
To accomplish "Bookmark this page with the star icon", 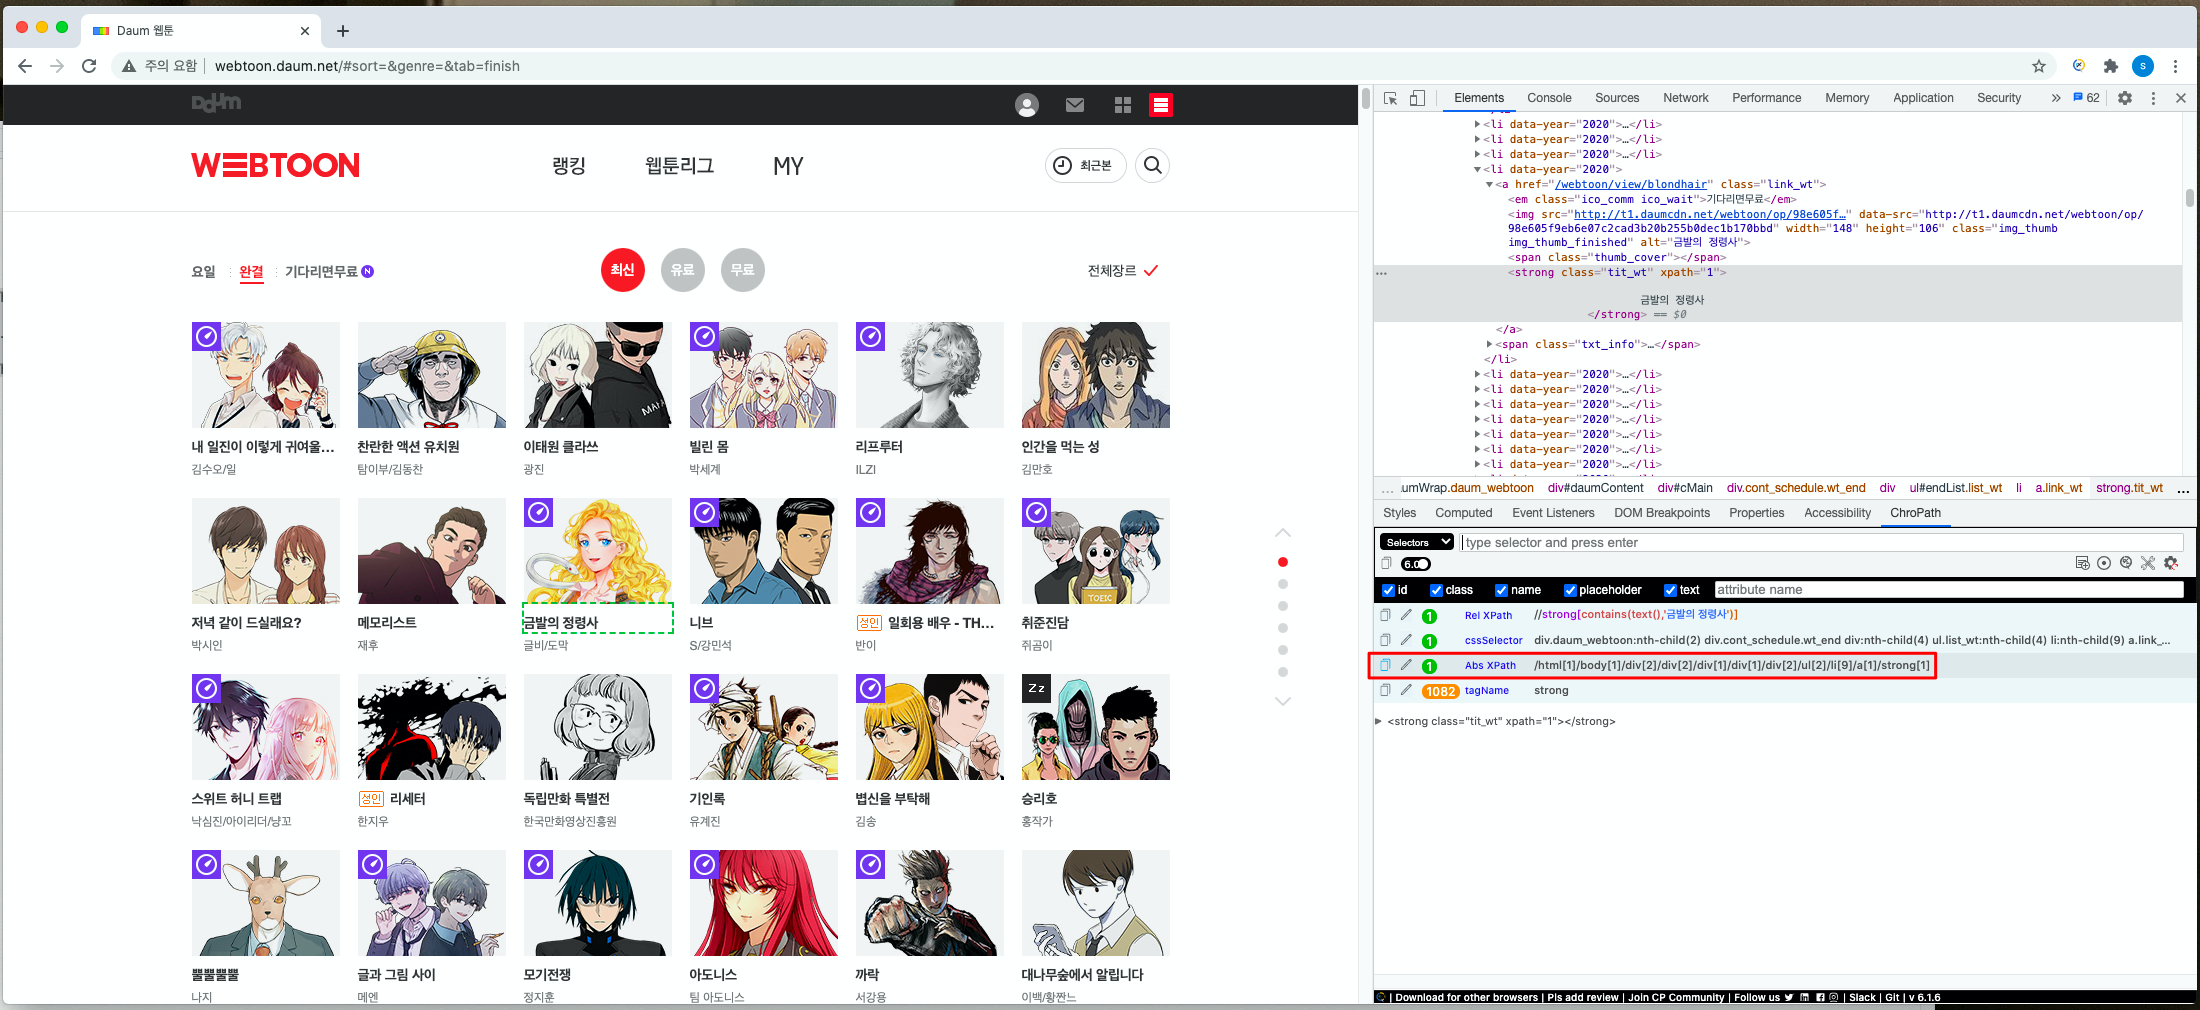I will click(2039, 66).
